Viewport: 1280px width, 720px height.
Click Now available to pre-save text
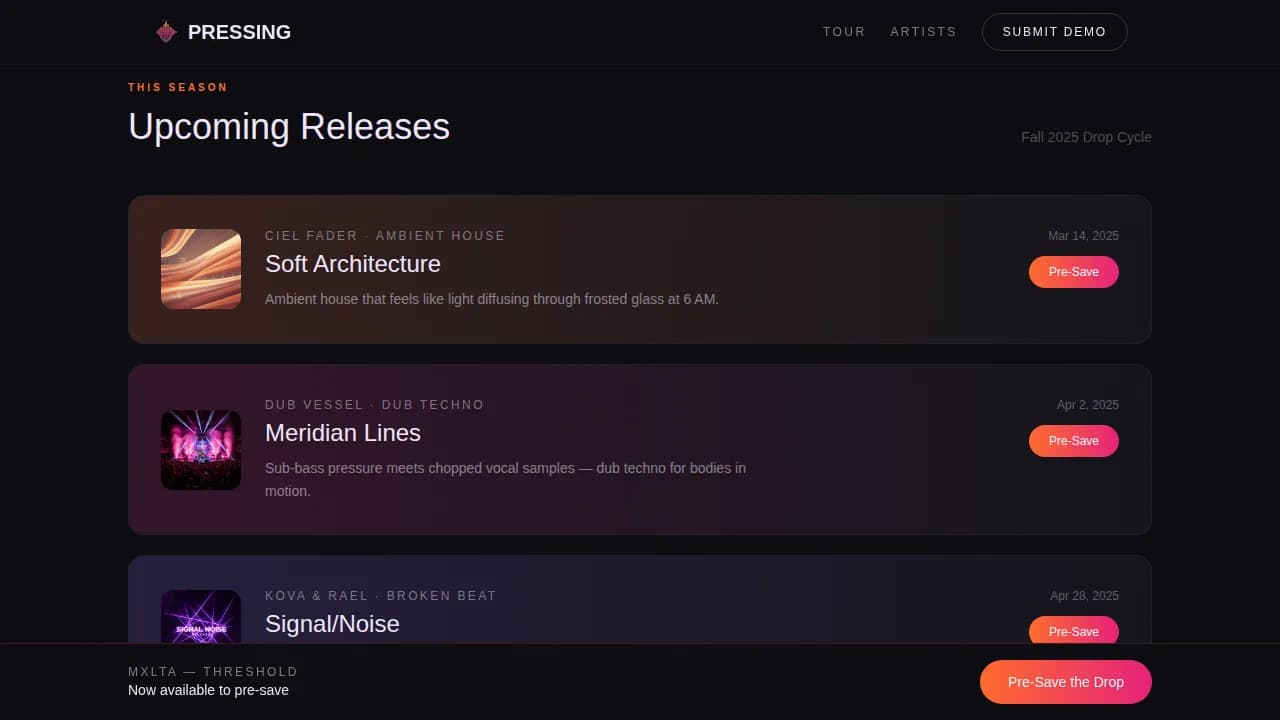pos(208,690)
